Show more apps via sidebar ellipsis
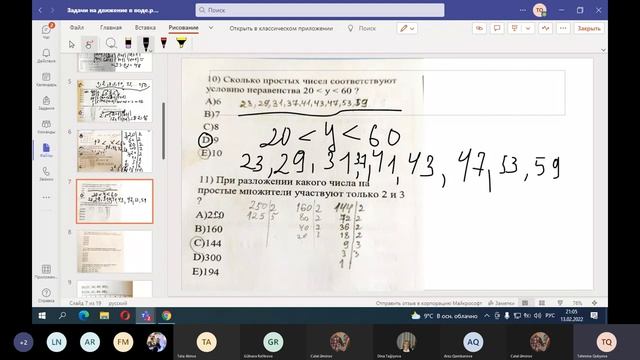640x360 pixels. (46, 197)
